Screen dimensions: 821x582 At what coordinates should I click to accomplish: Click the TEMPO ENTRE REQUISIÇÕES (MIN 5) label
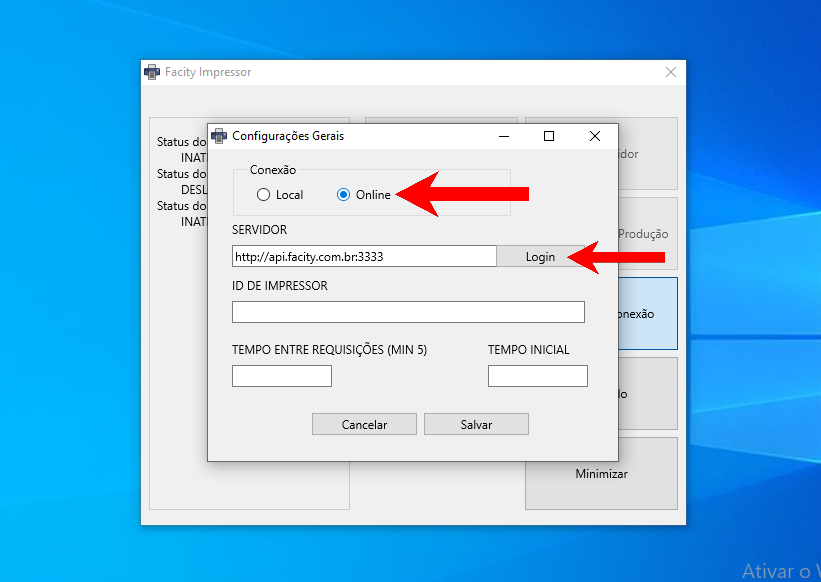click(330, 350)
